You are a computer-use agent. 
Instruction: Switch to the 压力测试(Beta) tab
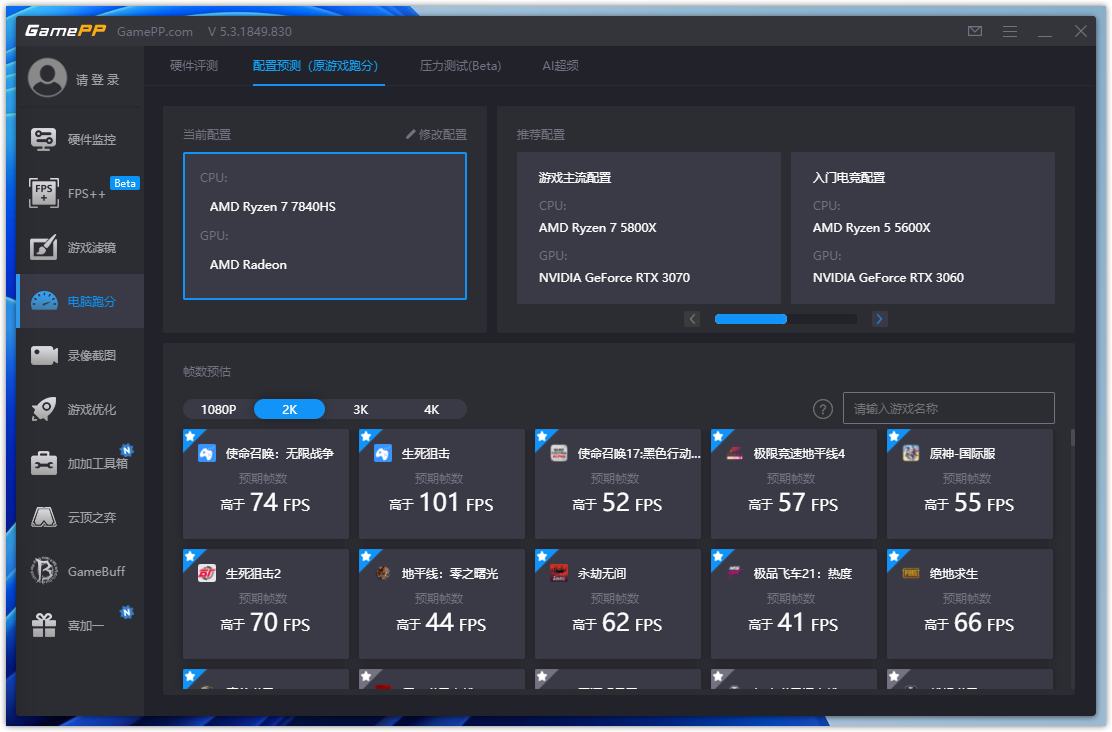[x=460, y=66]
